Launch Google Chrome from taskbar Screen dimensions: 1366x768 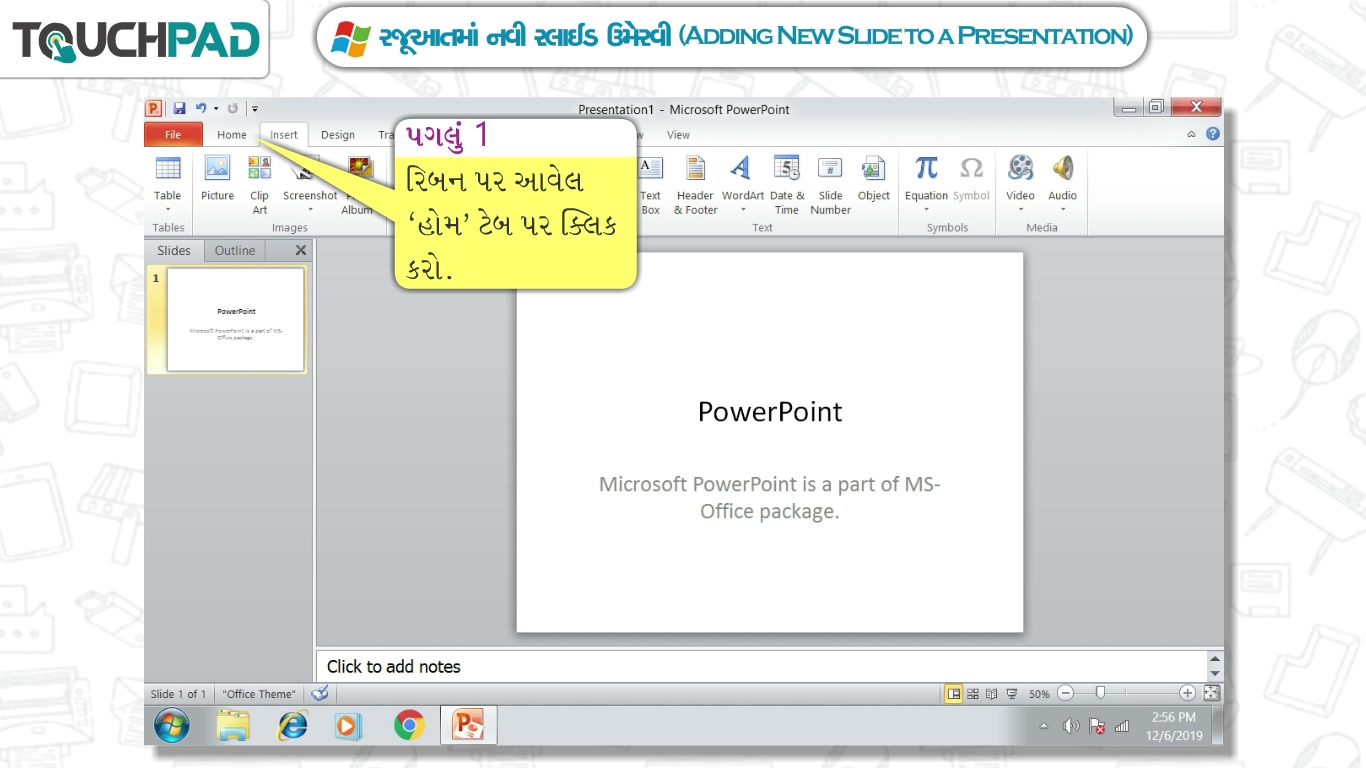tap(408, 725)
